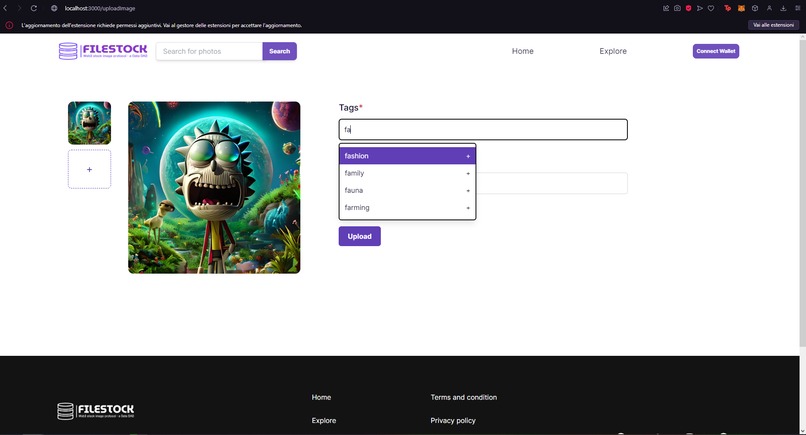This screenshot has width=806, height=435.
Task: Open the browser easy setup menu icon
Action: 798,8
